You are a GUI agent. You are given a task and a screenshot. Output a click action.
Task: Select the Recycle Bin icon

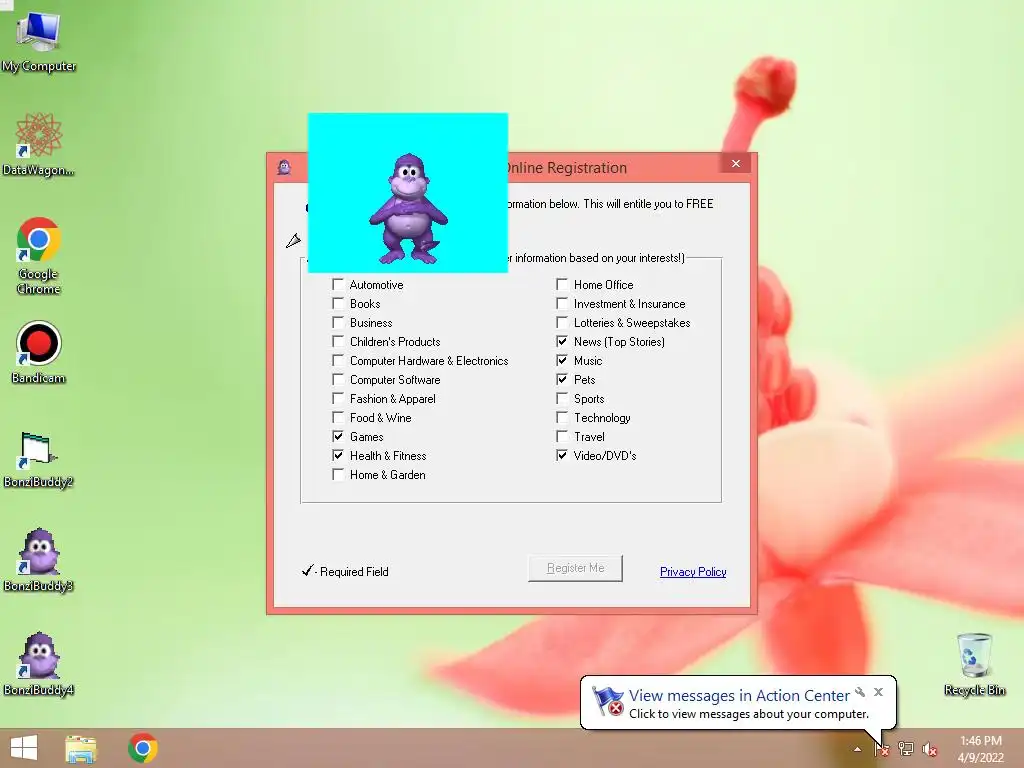(x=974, y=664)
